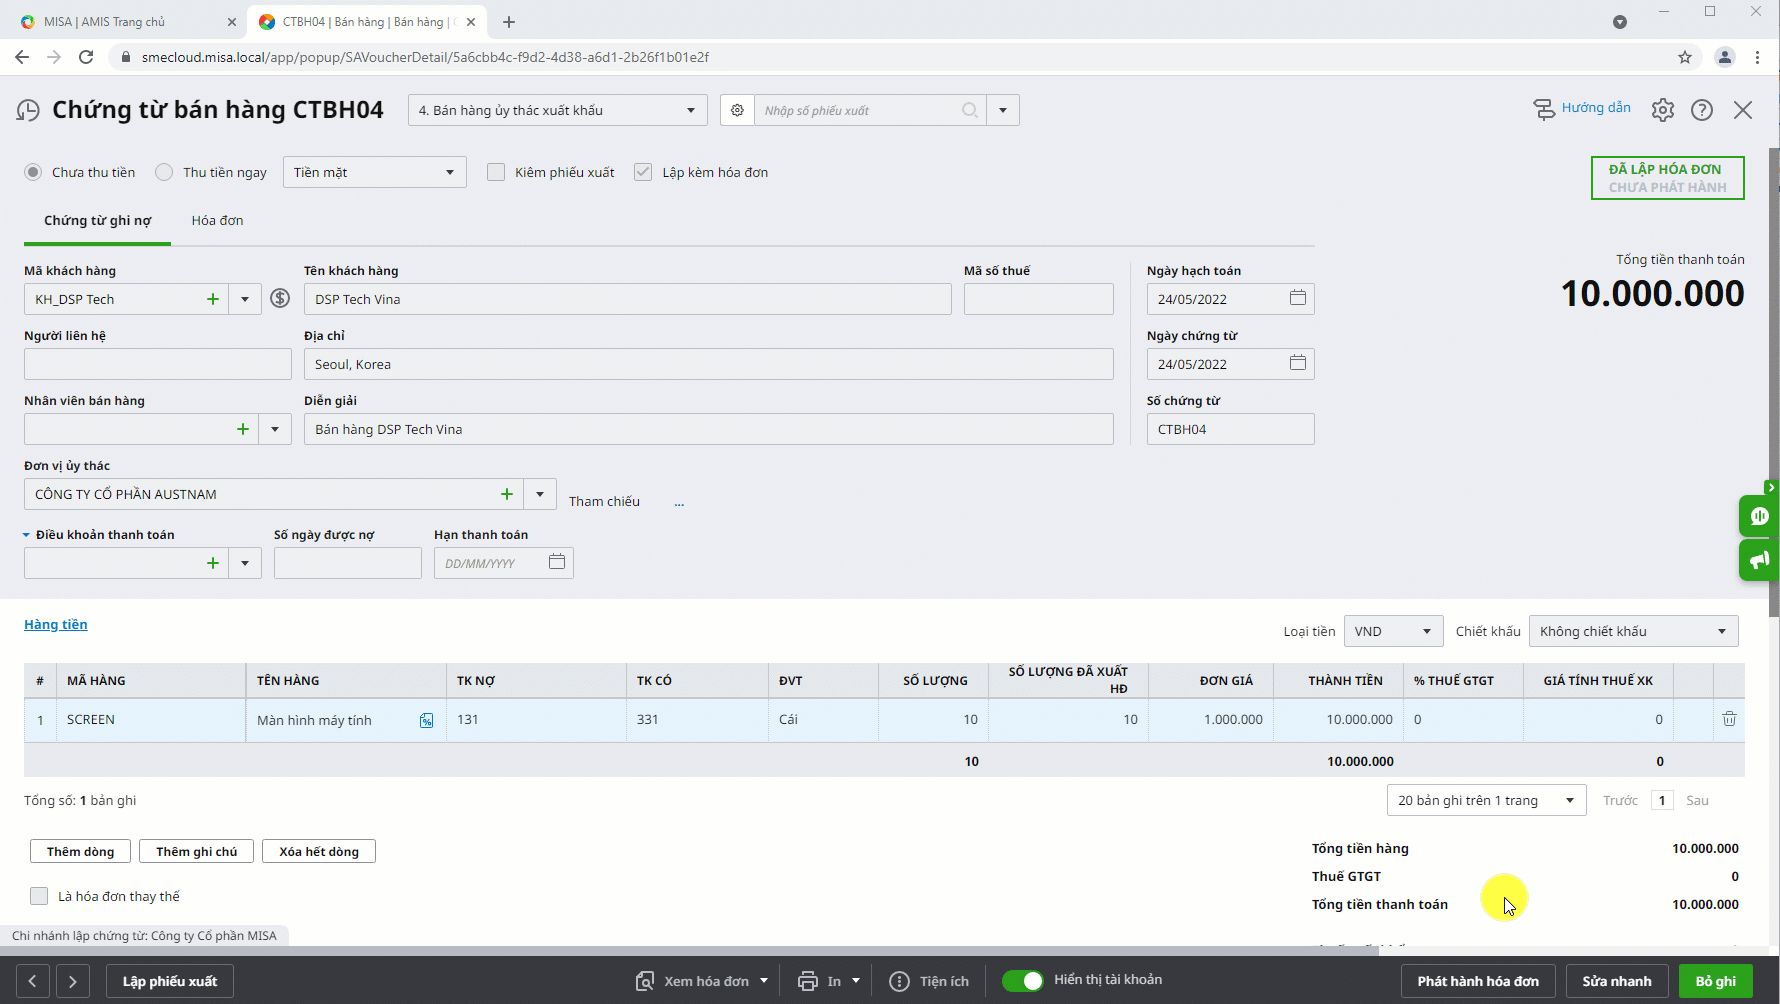
Task: Switch to the Hóa đơn tab
Action: tap(217, 220)
